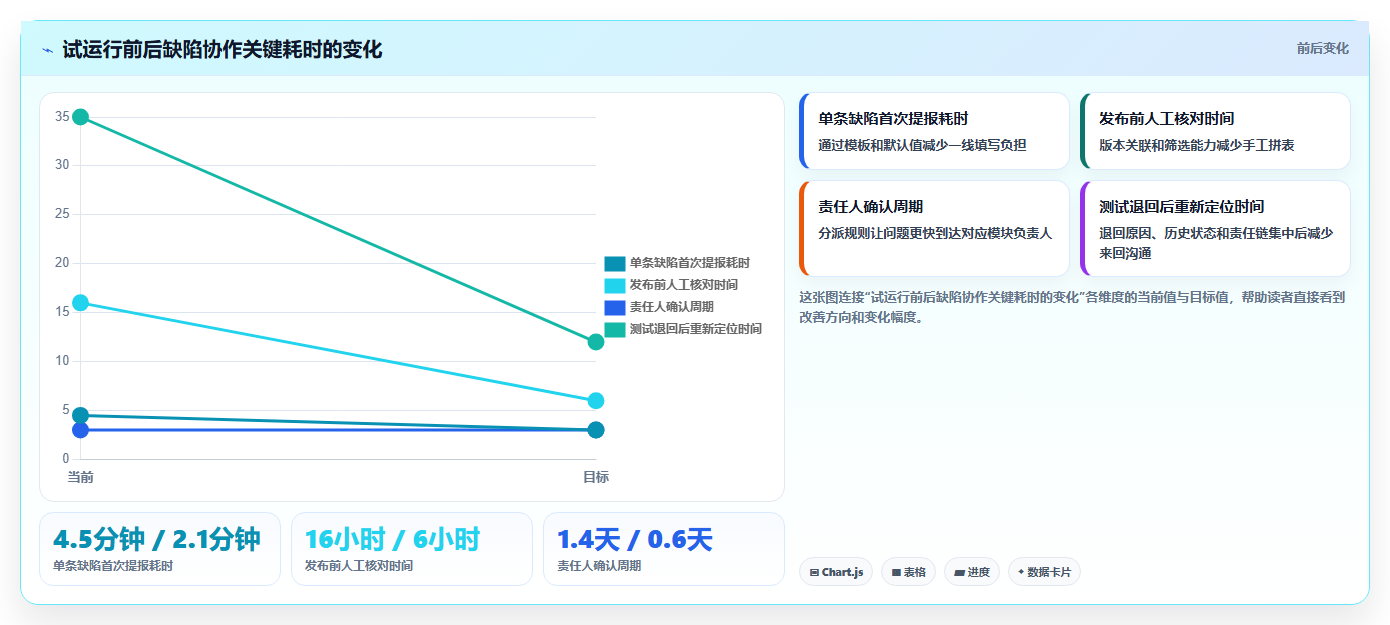
Task: Click the Chart.js tag
Action: [x=836, y=572]
